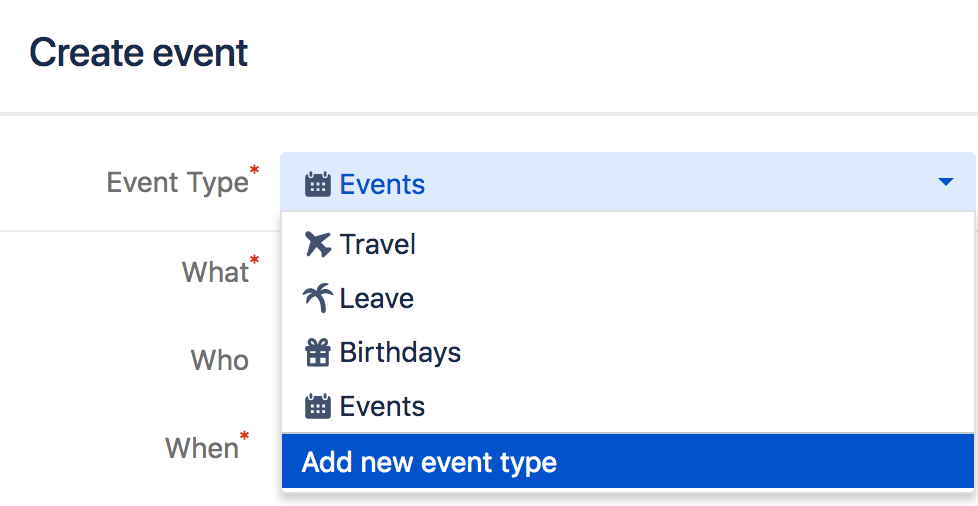Image resolution: width=978 pixels, height=506 pixels.
Task: Collapse the Event Type dropdown using its arrow
Action: (x=946, y=182)
